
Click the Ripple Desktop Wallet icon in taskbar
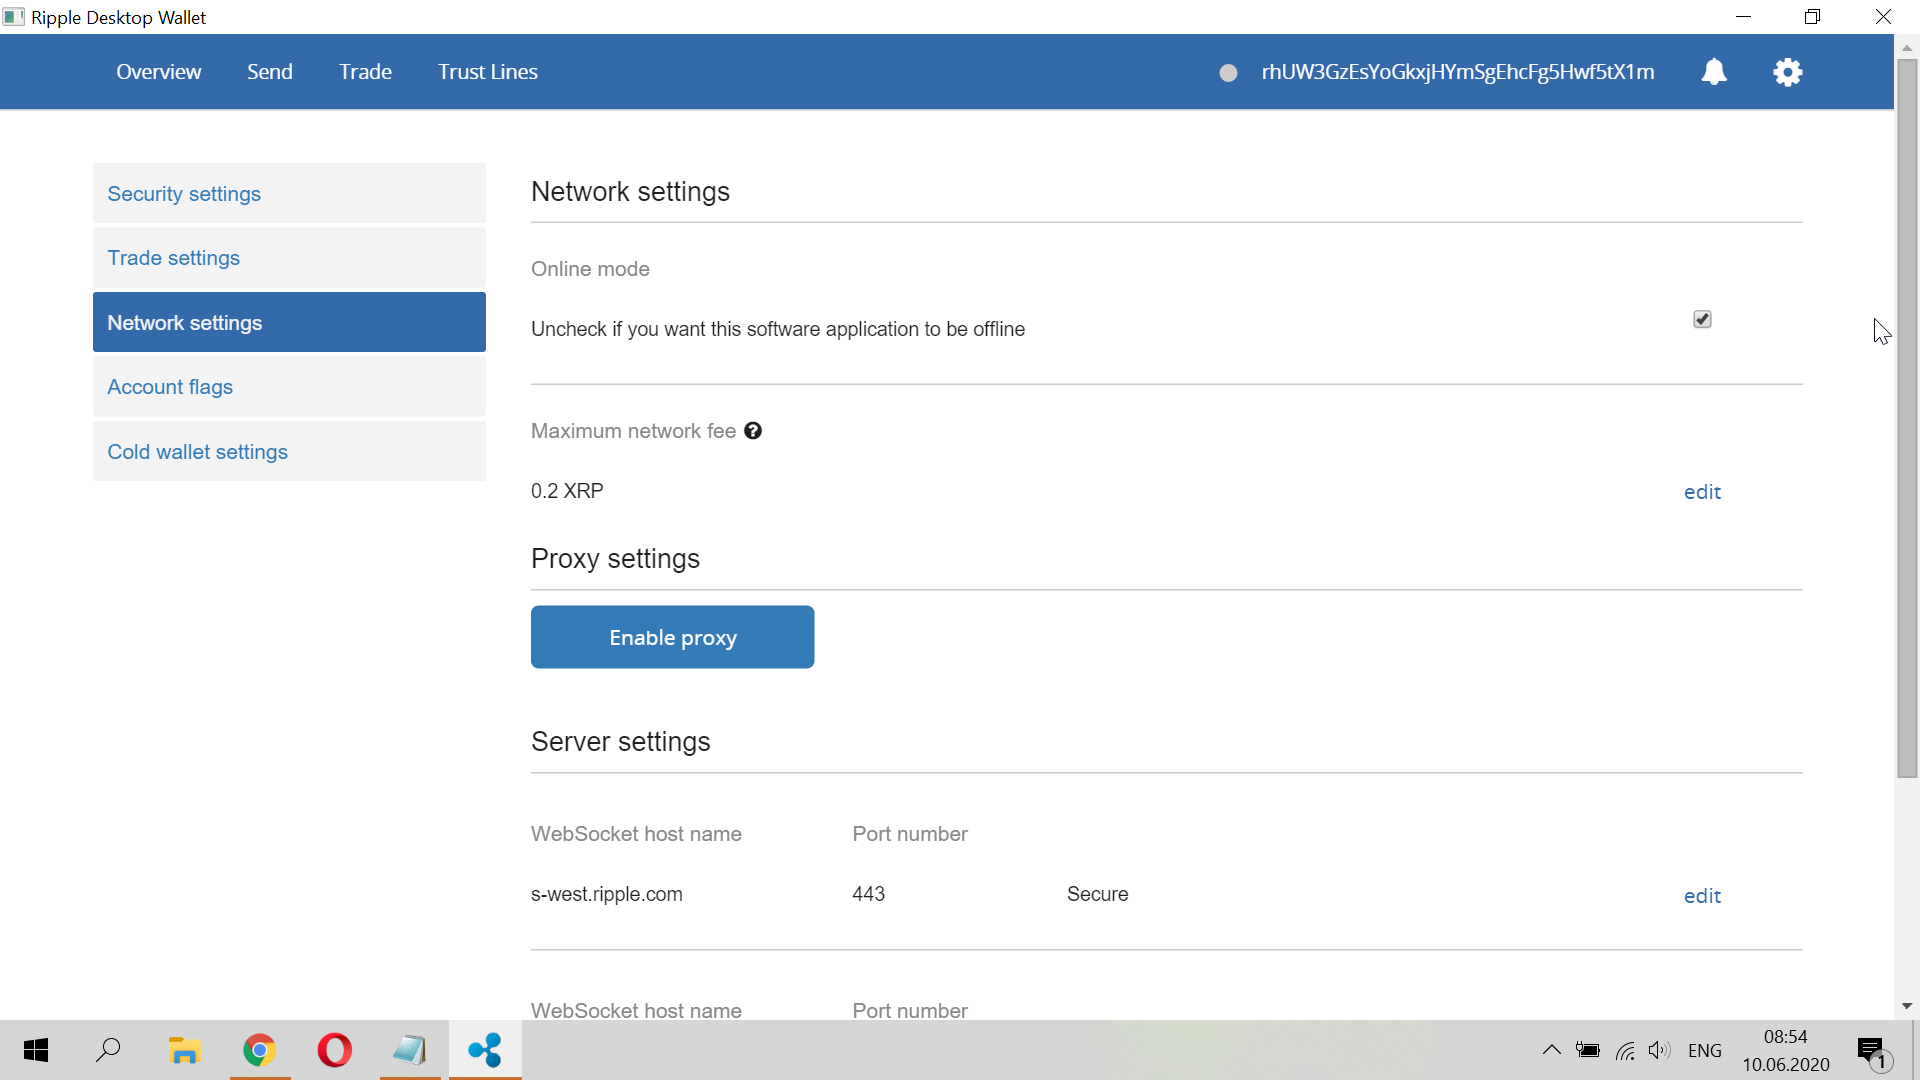click(x=484, y=1050)
